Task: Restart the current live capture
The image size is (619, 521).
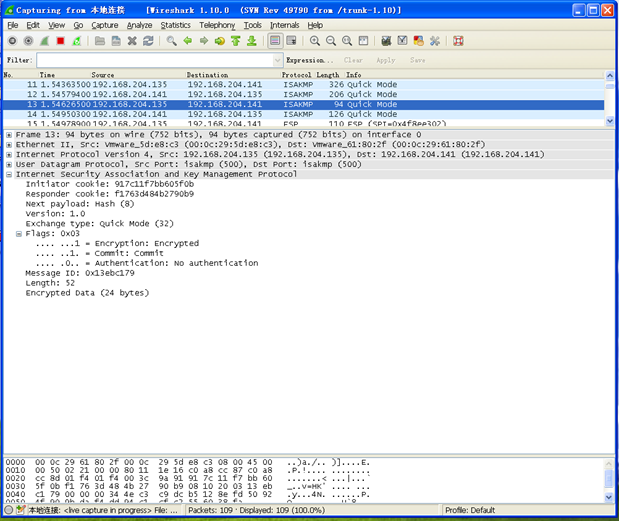Action: click(x=77, y=41)
